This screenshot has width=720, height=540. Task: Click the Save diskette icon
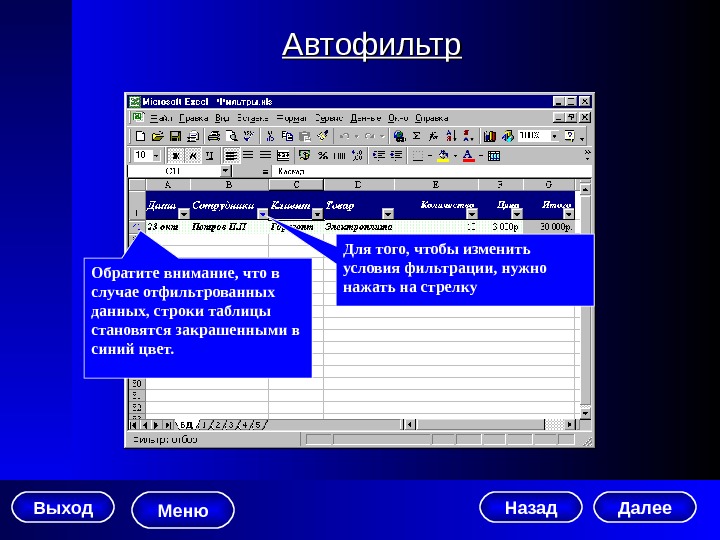[175, 136]
